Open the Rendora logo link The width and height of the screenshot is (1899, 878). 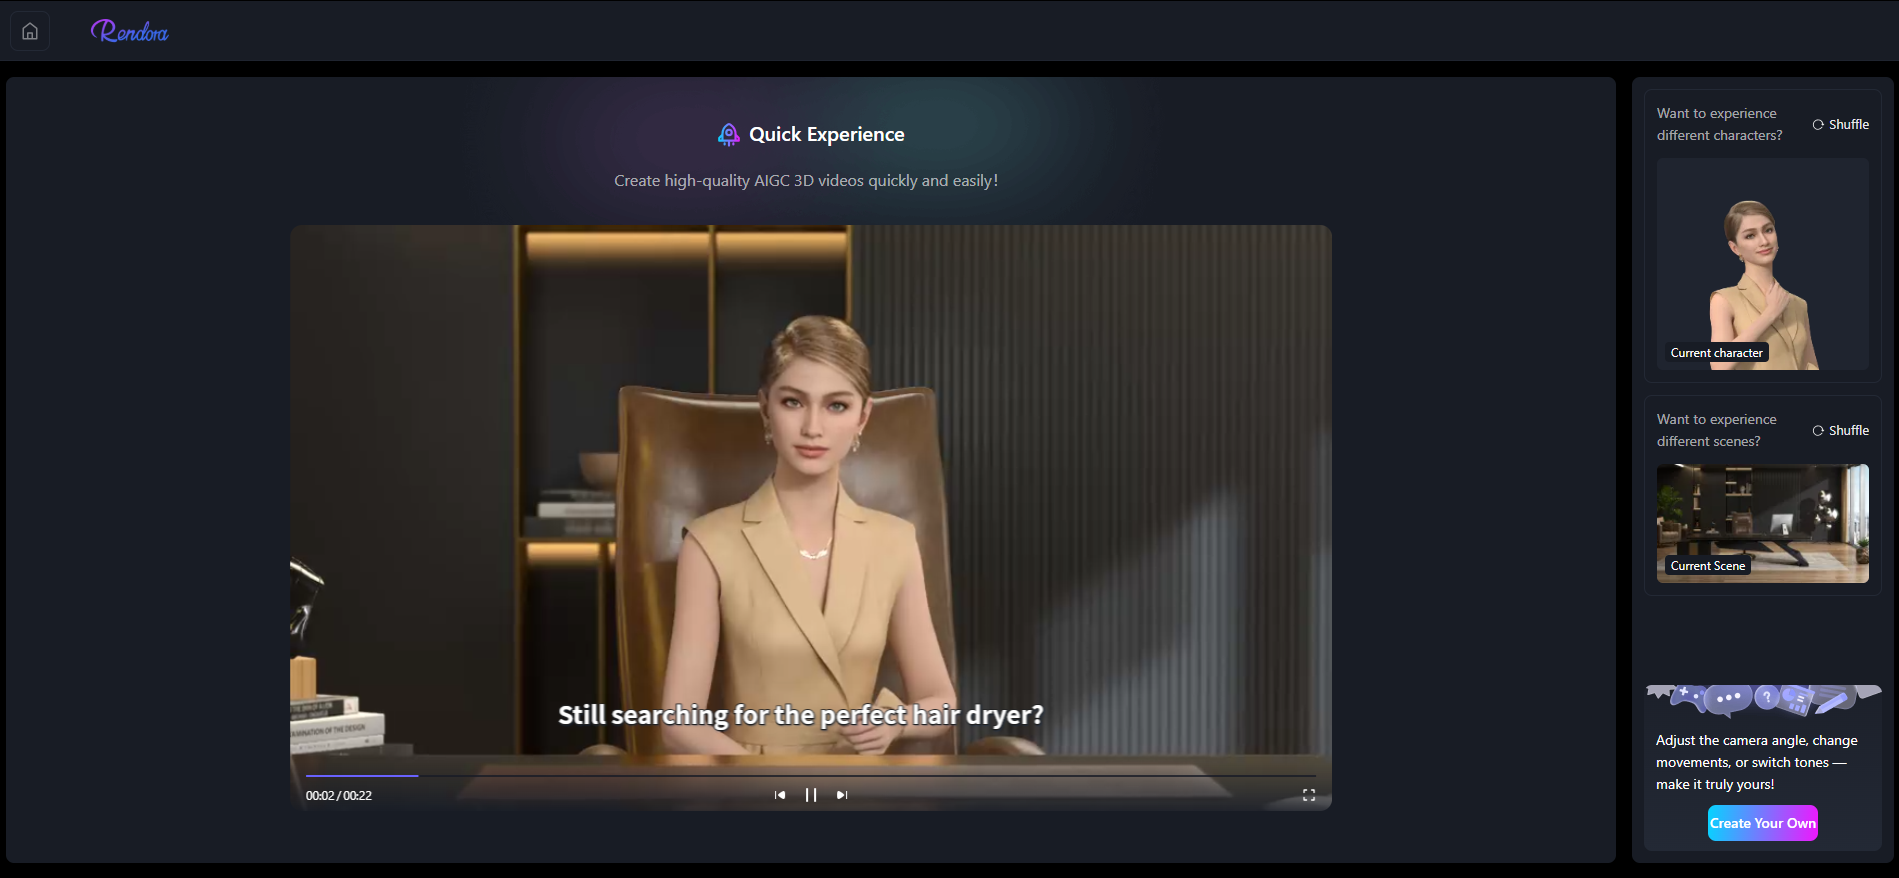[130, 32]
